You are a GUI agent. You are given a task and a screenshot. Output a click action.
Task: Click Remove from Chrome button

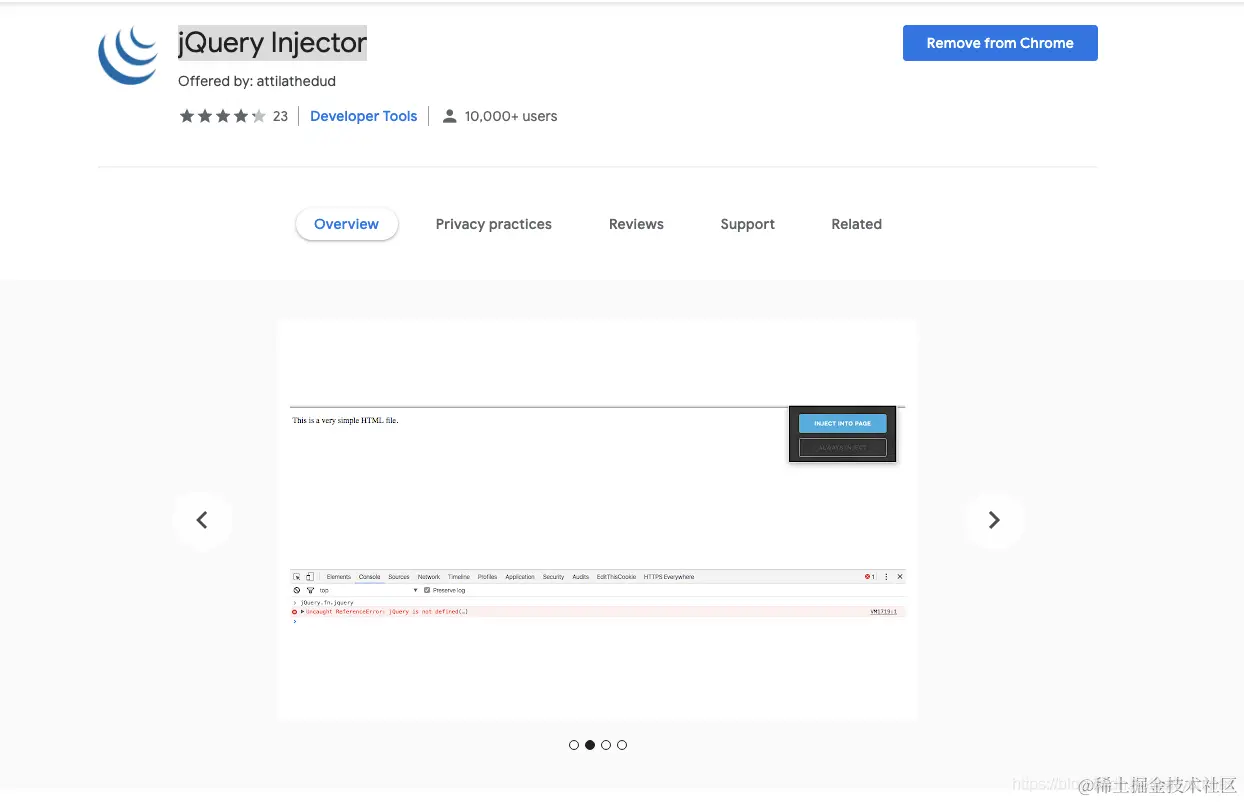click(x=1000, y=43)
